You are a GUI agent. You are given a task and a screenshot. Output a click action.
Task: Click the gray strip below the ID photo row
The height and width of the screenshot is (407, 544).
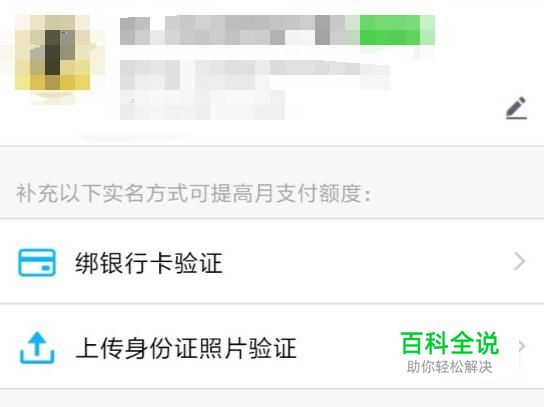[x=272, y=398]
